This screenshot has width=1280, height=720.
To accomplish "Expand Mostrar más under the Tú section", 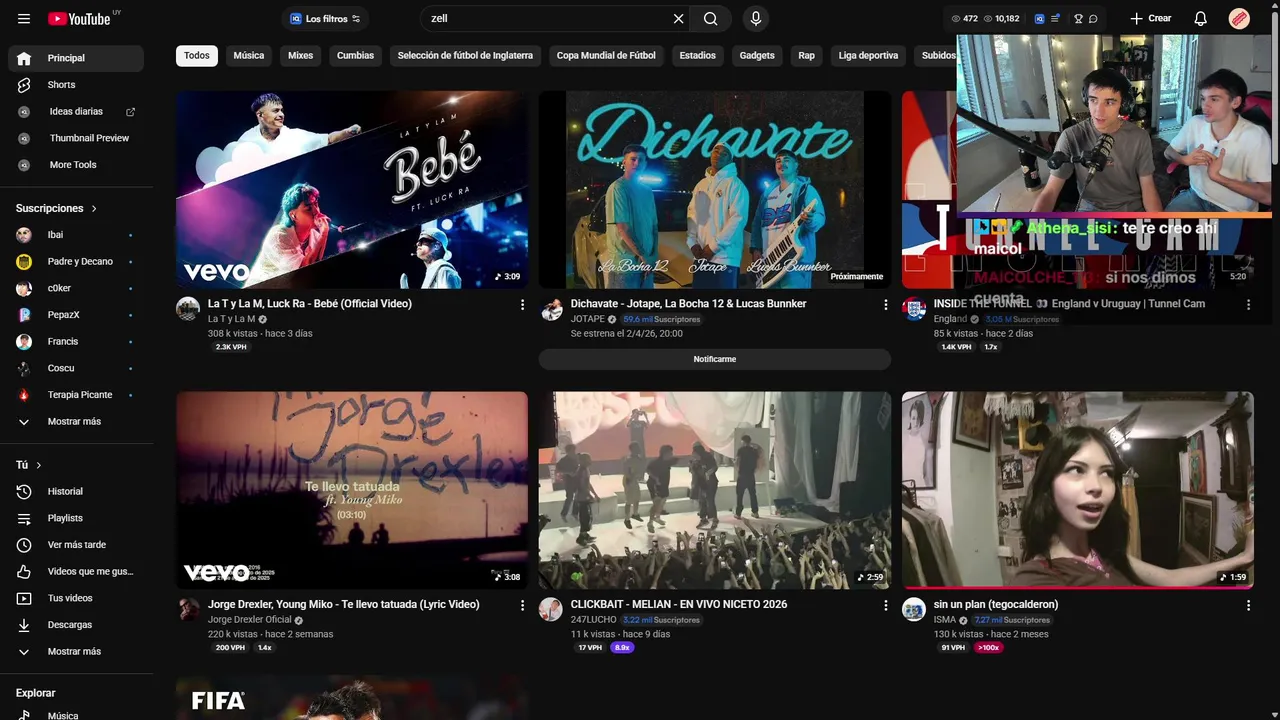I will 76,652.
